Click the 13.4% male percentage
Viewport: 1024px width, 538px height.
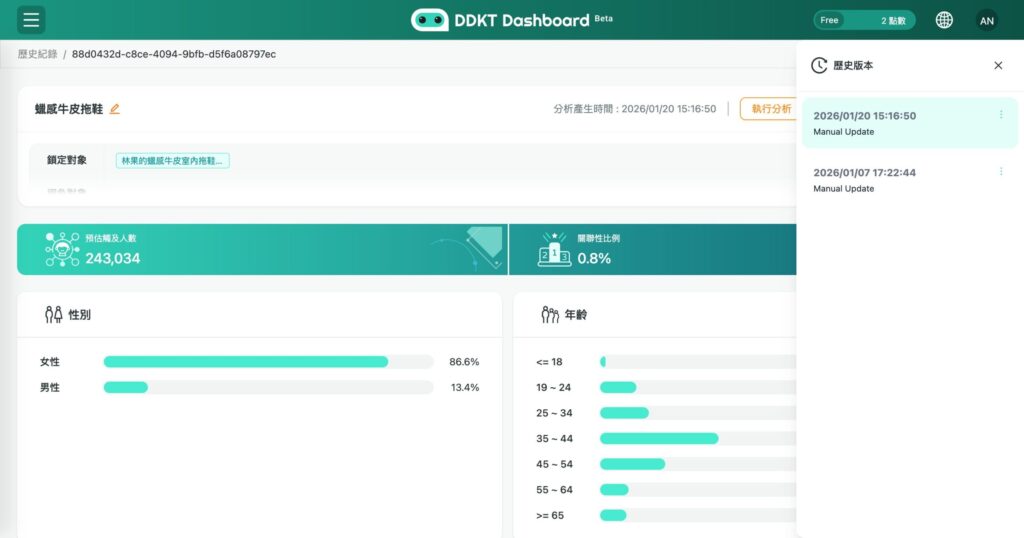click(465, 387)
